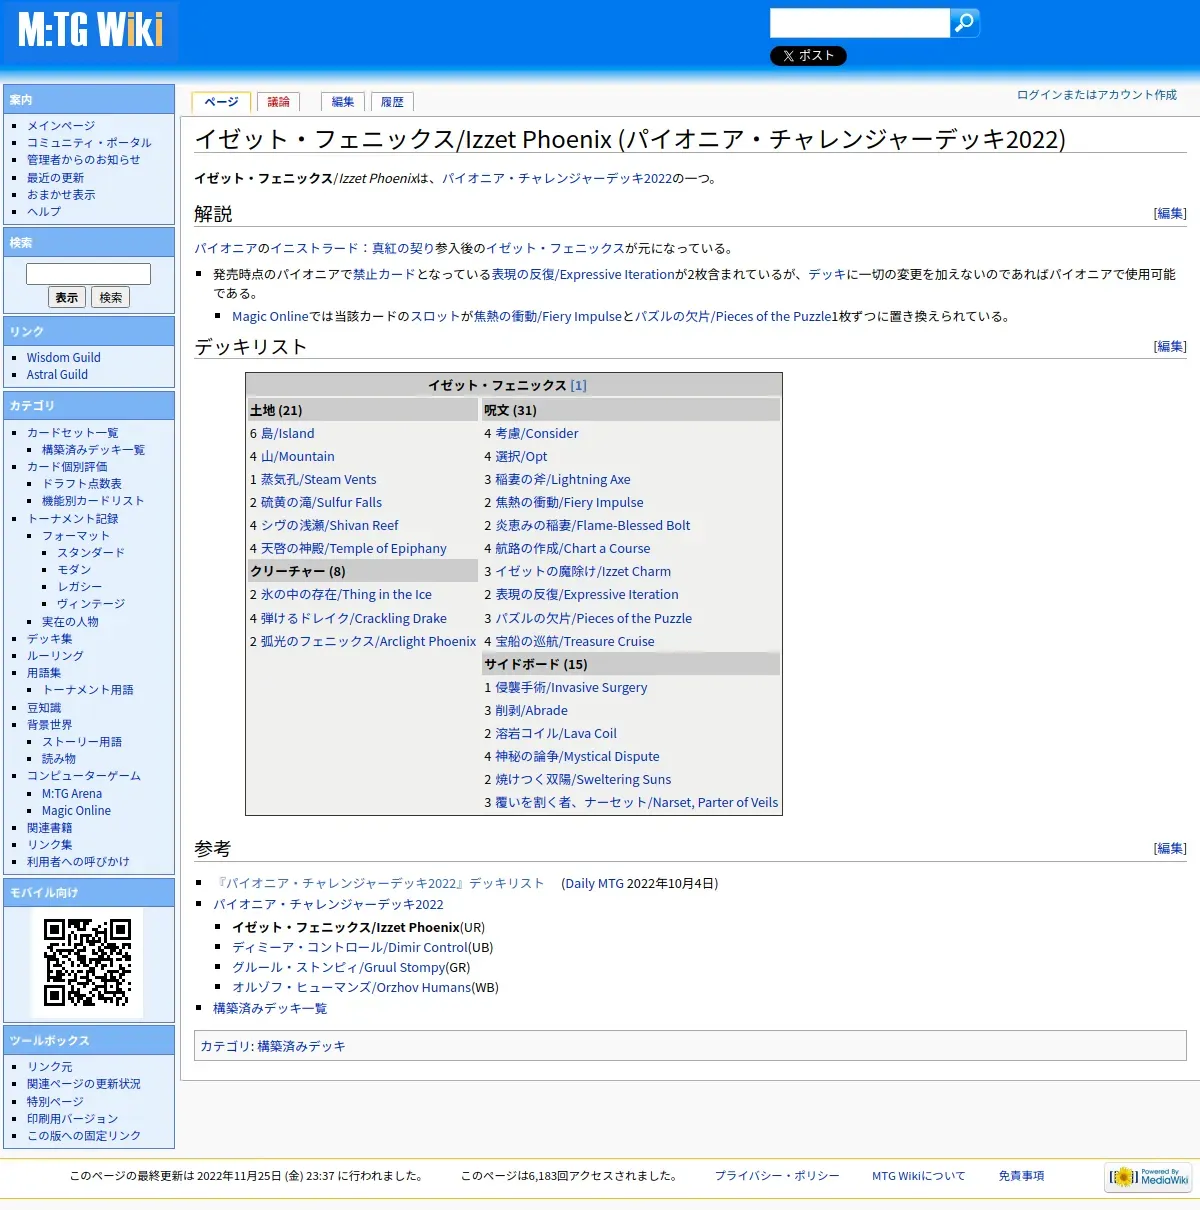Click 編集 link beside 解説 heading
The width and height of the screenshot is (1200, 1210).
pos(1170,213)
